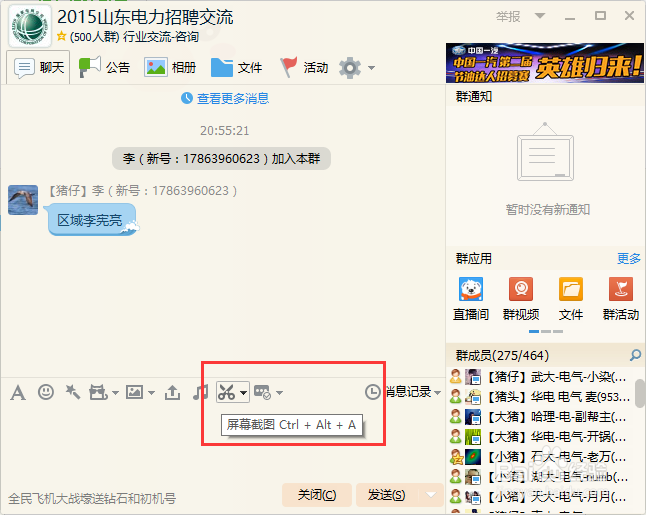Click the upload file arrow icon

[172, 392]
